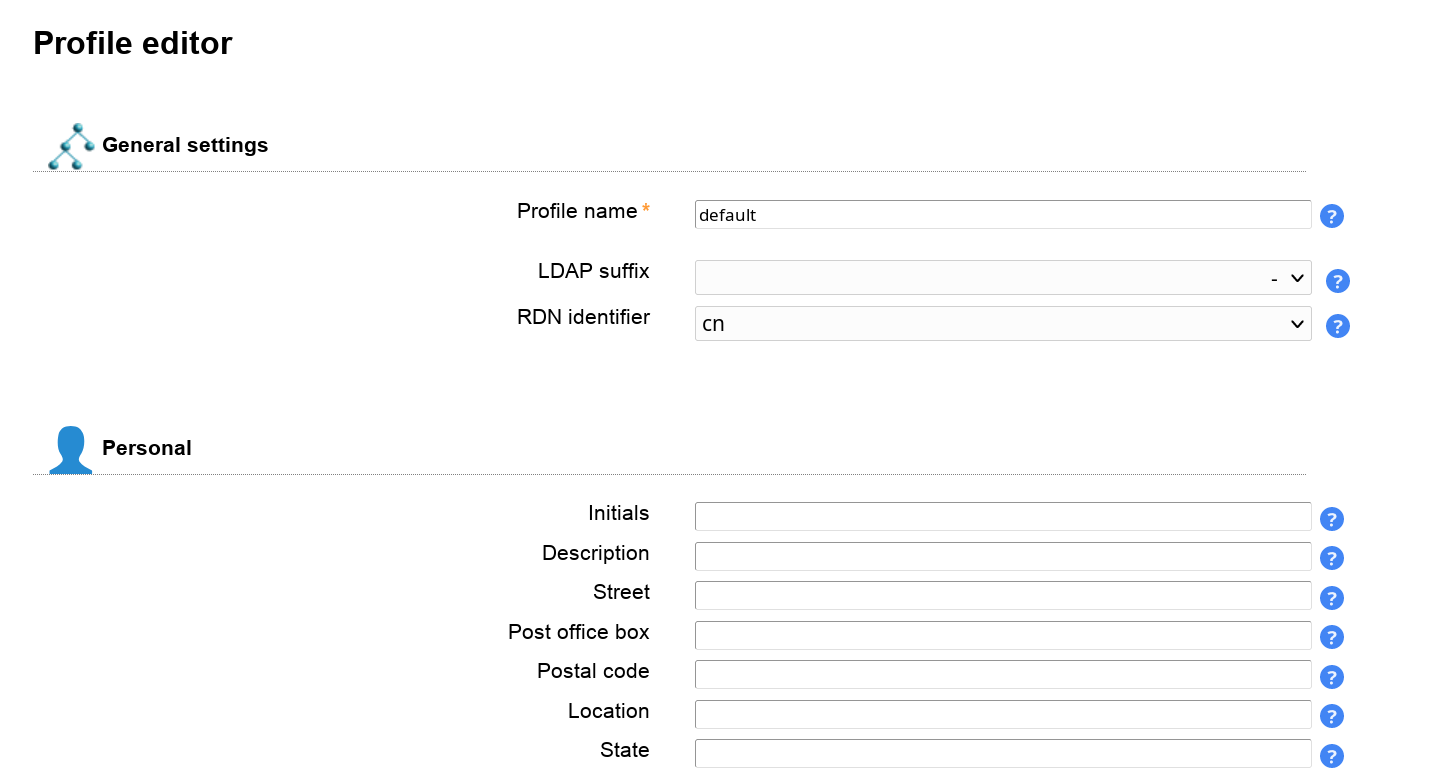Image resolution: width=1449 pixels, height=777 pixels.
Task: Click the RDN identifier help icon
Action: [1337, 326]
